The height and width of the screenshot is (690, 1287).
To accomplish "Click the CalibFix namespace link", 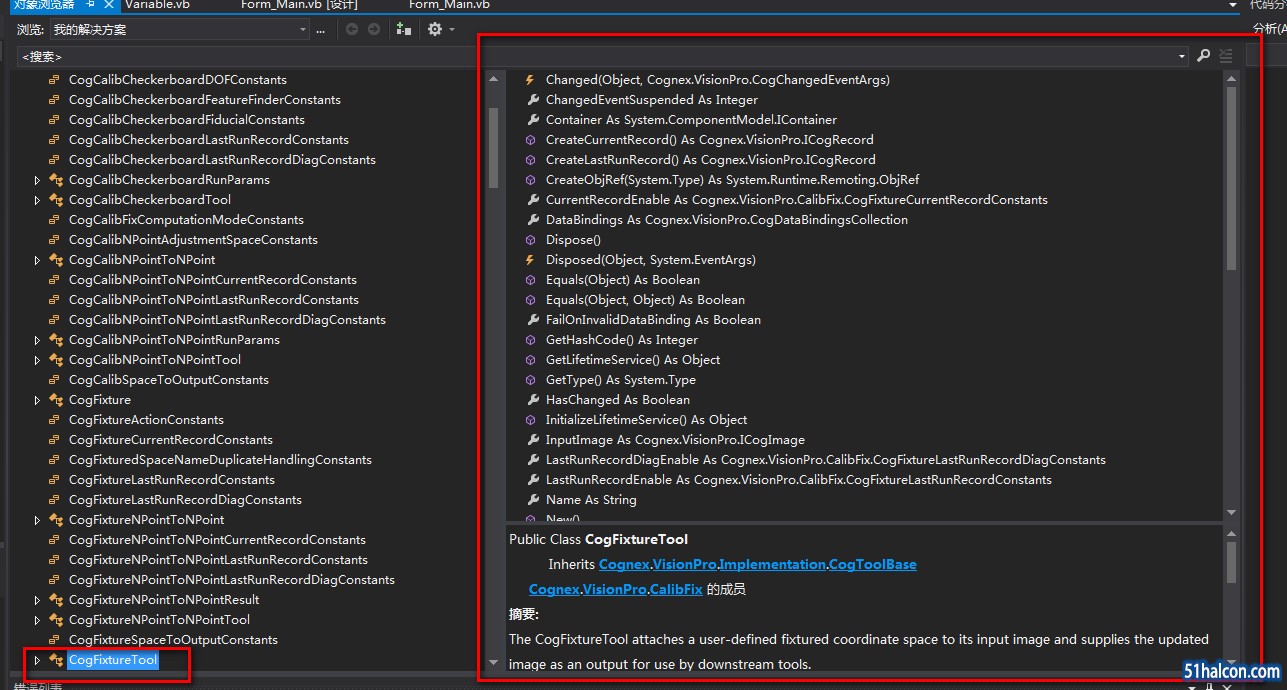I will coord(676,590).
